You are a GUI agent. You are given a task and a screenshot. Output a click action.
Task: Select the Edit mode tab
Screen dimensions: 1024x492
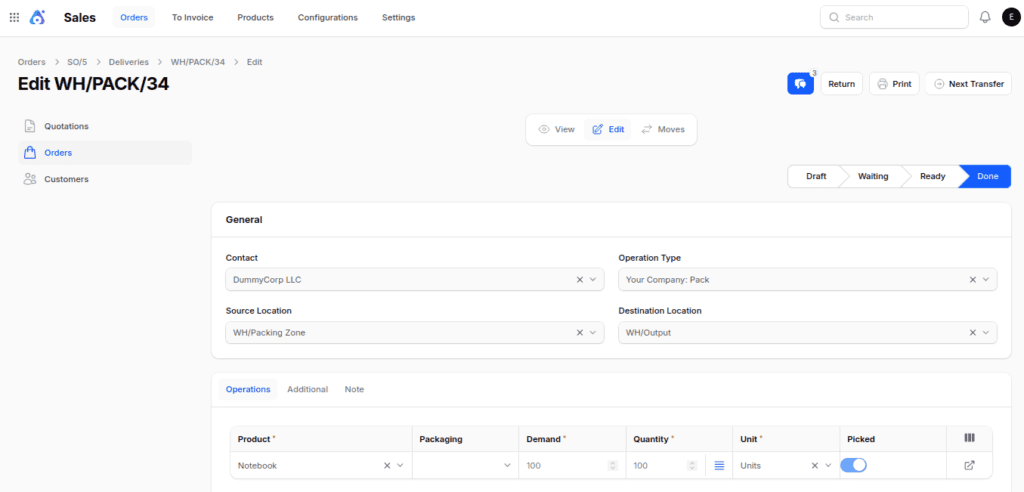[x=608, y=129]
